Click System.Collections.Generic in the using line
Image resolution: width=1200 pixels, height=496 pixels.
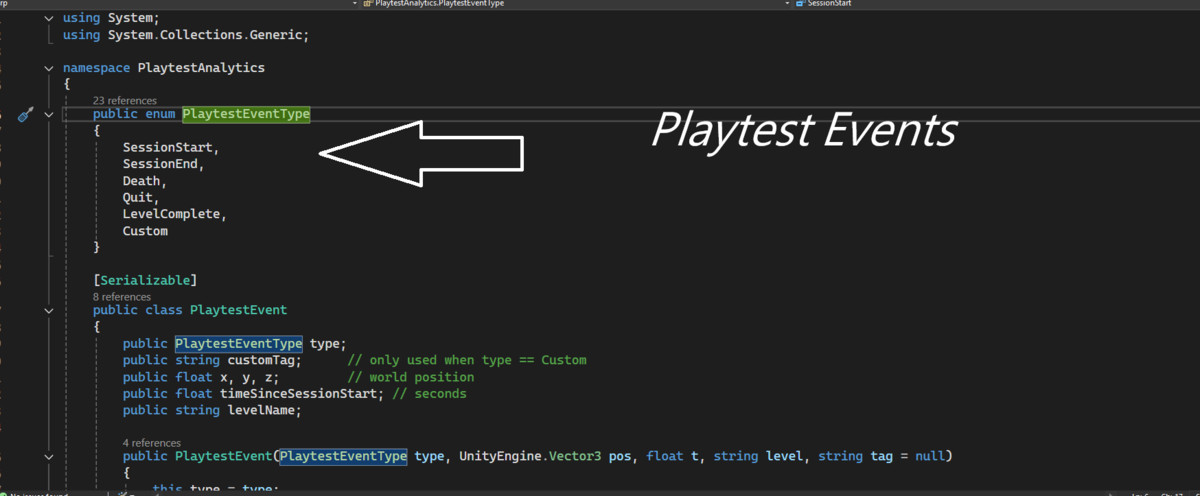pos(206,35)
